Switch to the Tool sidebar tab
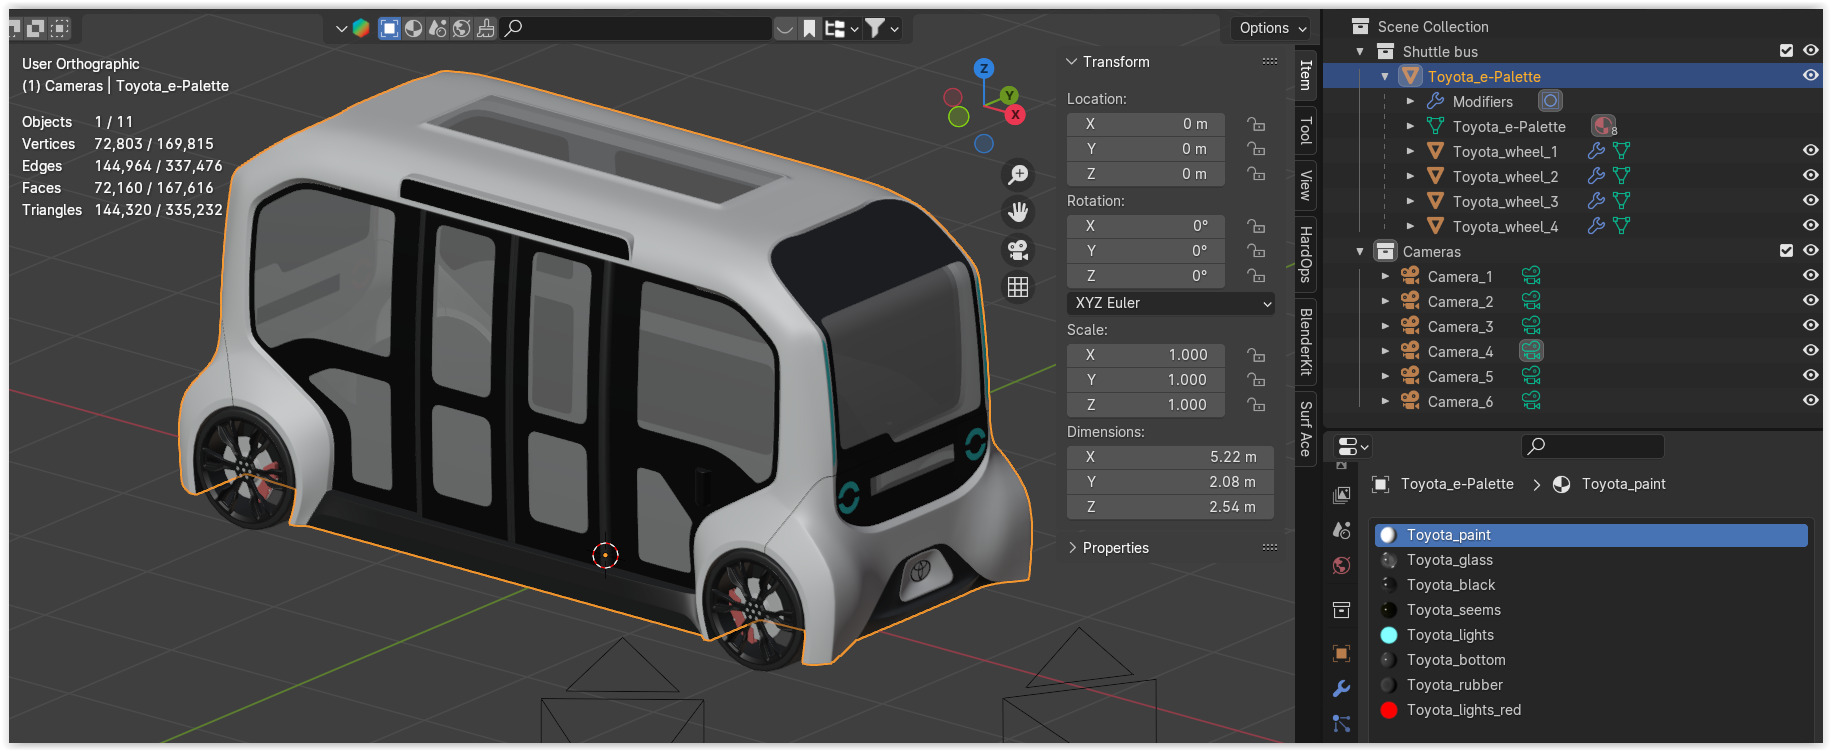The width and height of the screenshot is (1831, 751). pos(1306,130)
